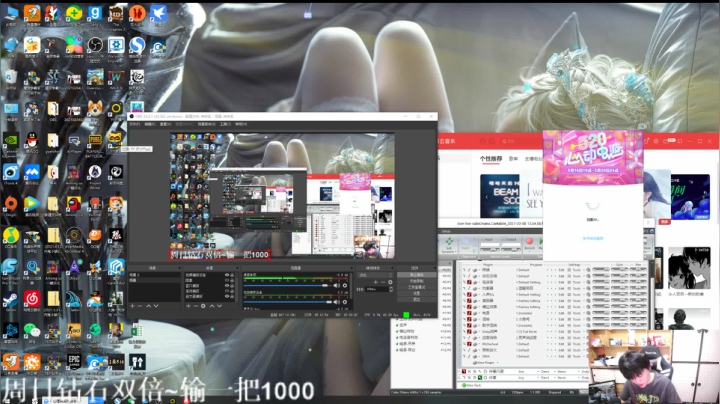Viewport: 720px width, 404px height.
Task: Open the Garry's Mod desktop icon
Action: point(95,14)
